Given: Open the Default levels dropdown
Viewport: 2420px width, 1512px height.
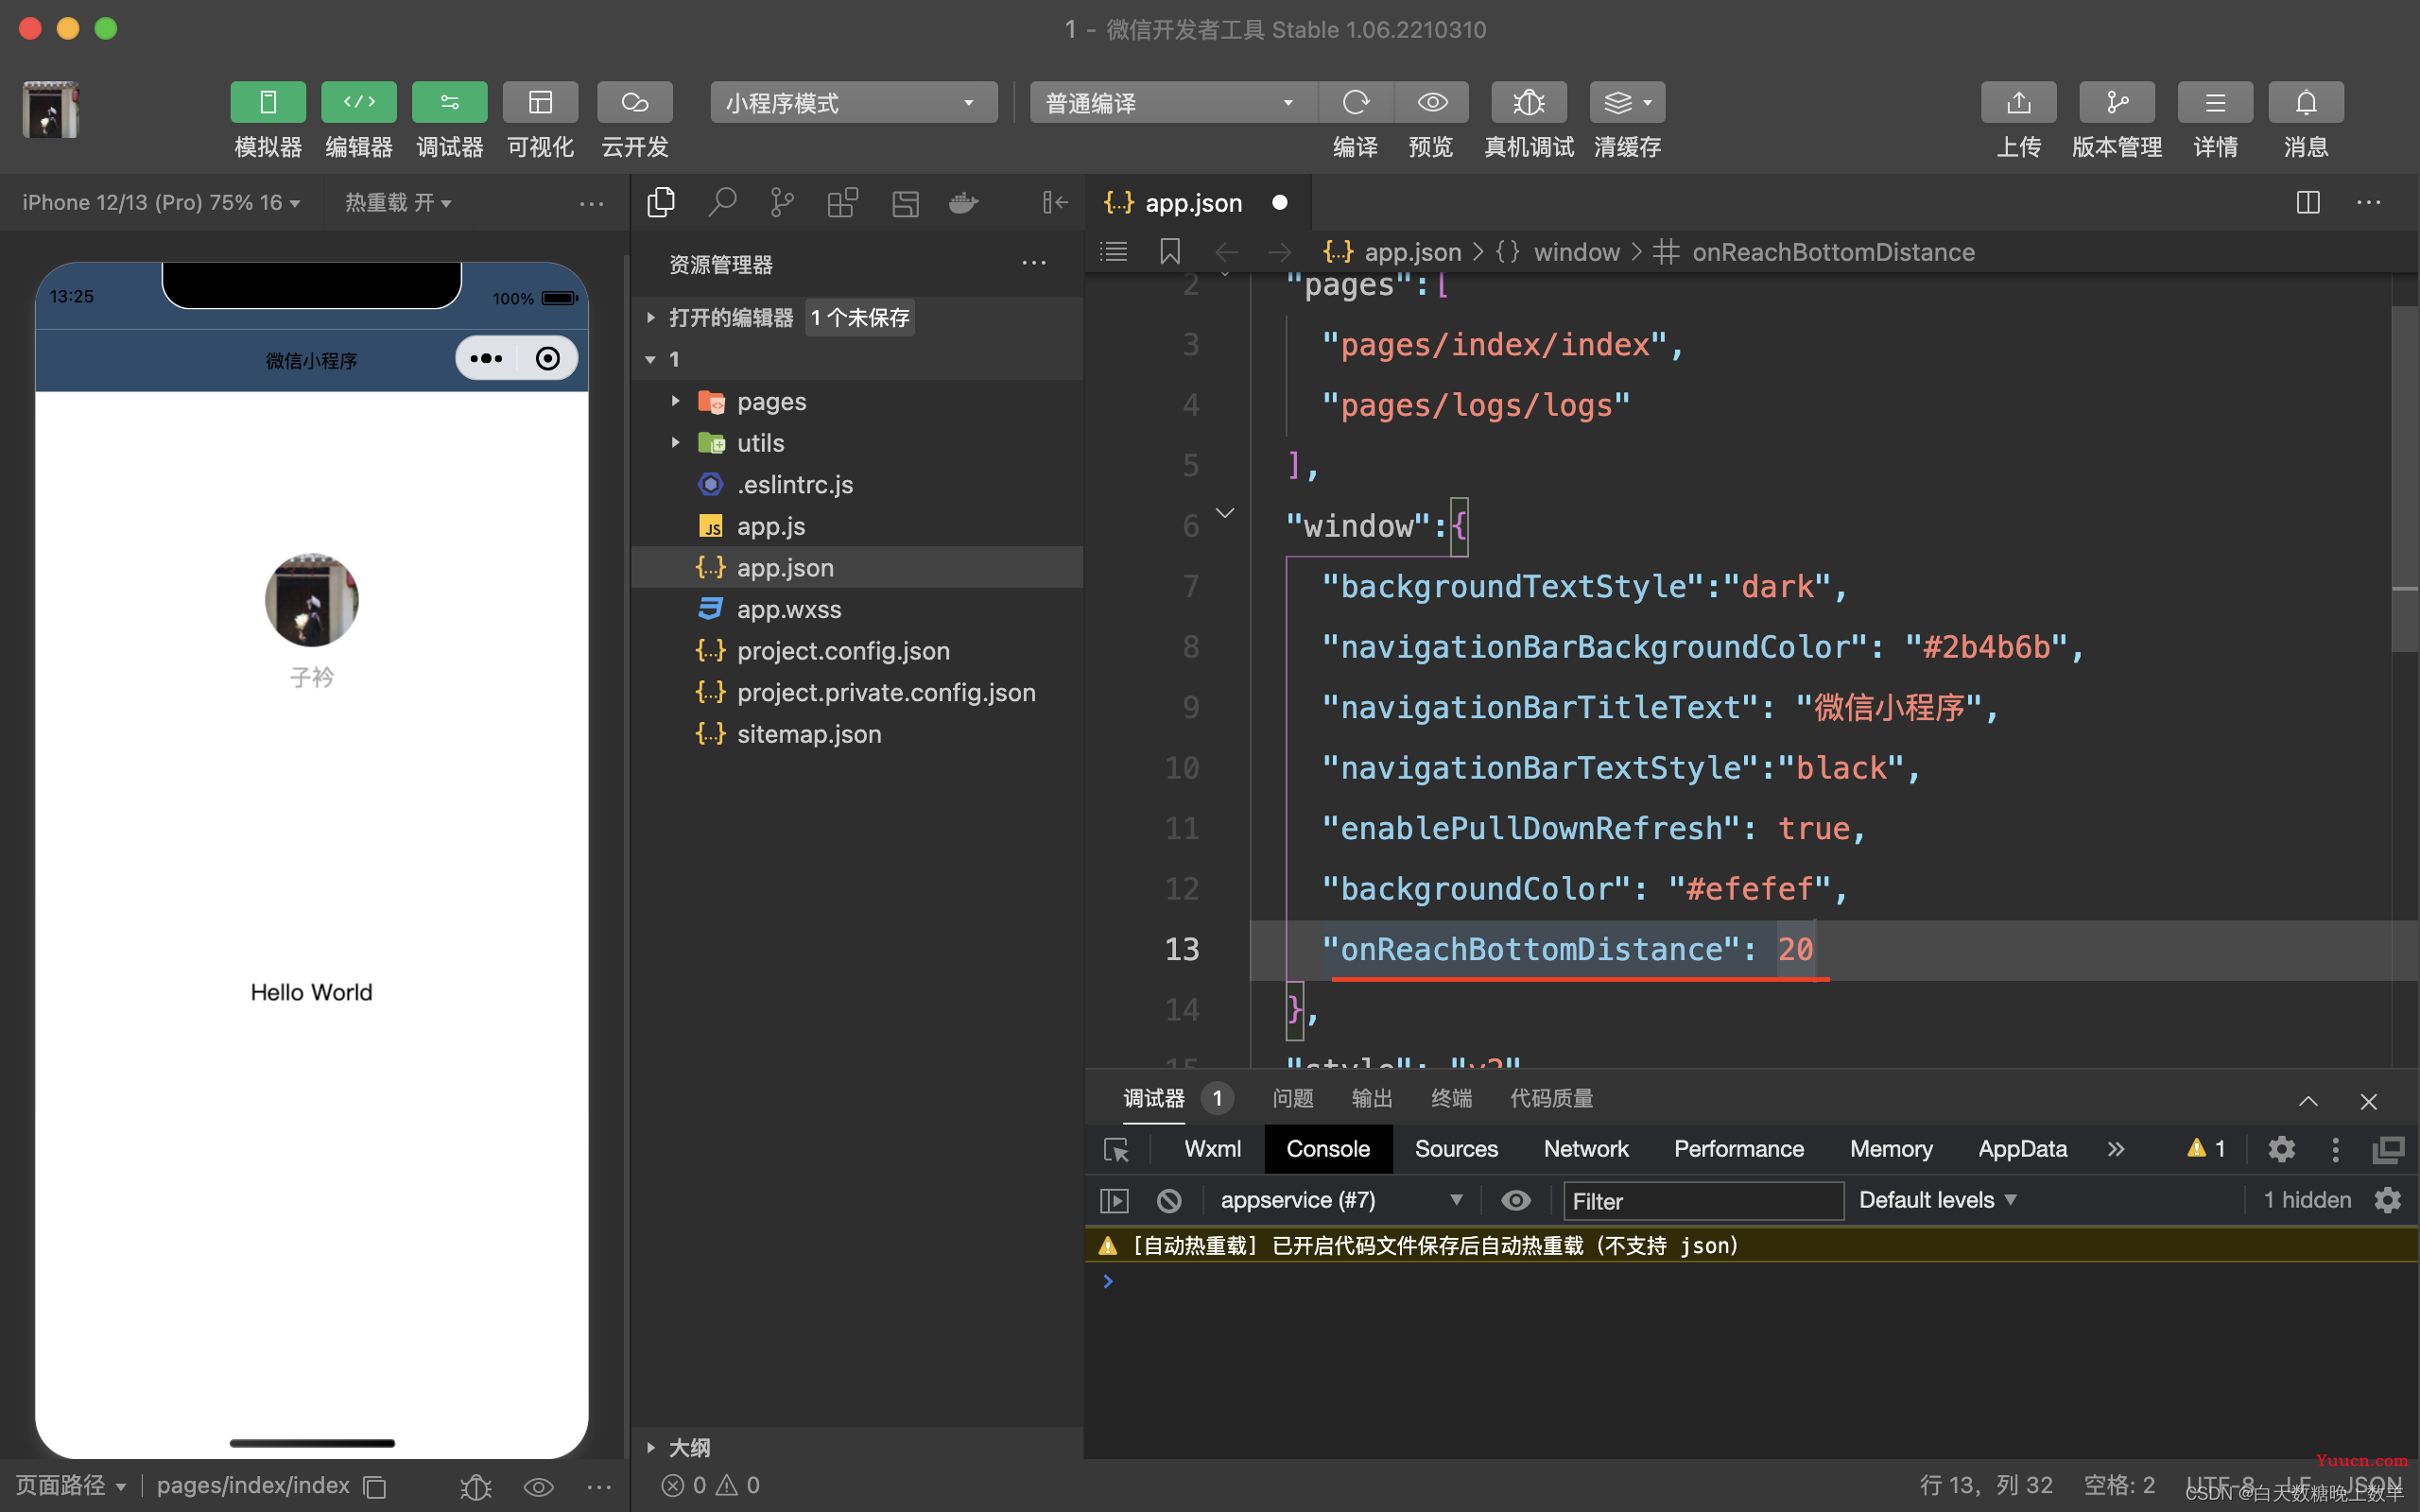Looking at the screenshot, I should point(1937,1200).
